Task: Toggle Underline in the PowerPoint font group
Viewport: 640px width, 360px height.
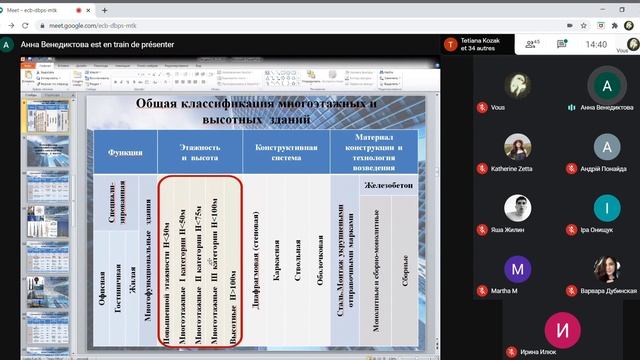Action: click(x=128, y=82)
